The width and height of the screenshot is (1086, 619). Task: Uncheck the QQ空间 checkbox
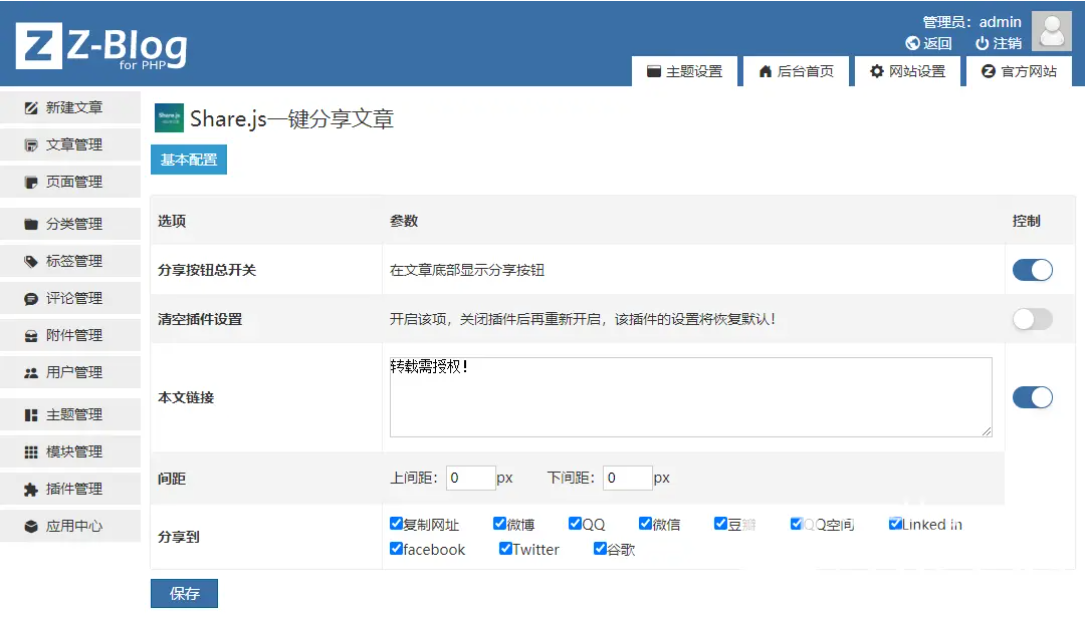coord(796,523)
